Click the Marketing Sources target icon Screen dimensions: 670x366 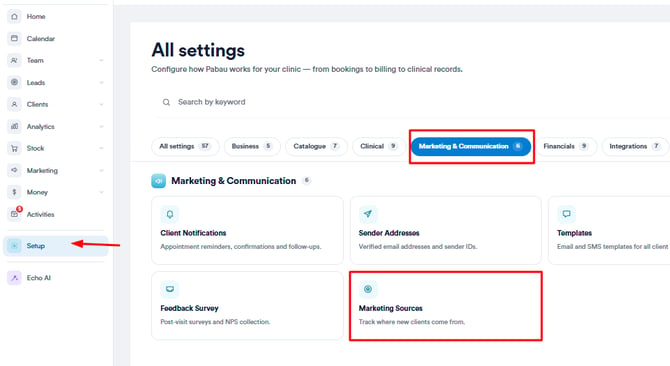click(x=368, y=289)
